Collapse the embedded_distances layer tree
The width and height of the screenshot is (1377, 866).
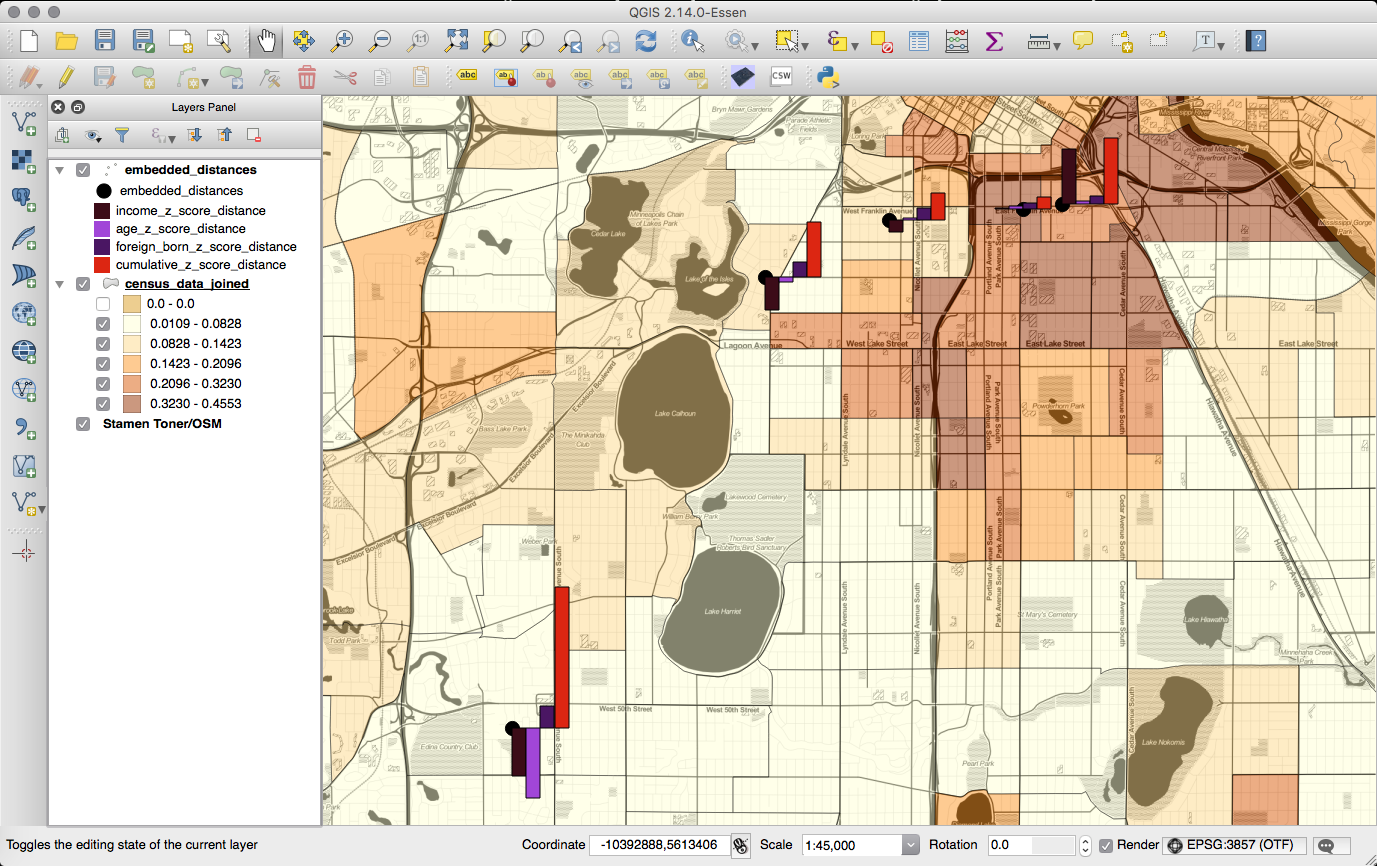60,170
